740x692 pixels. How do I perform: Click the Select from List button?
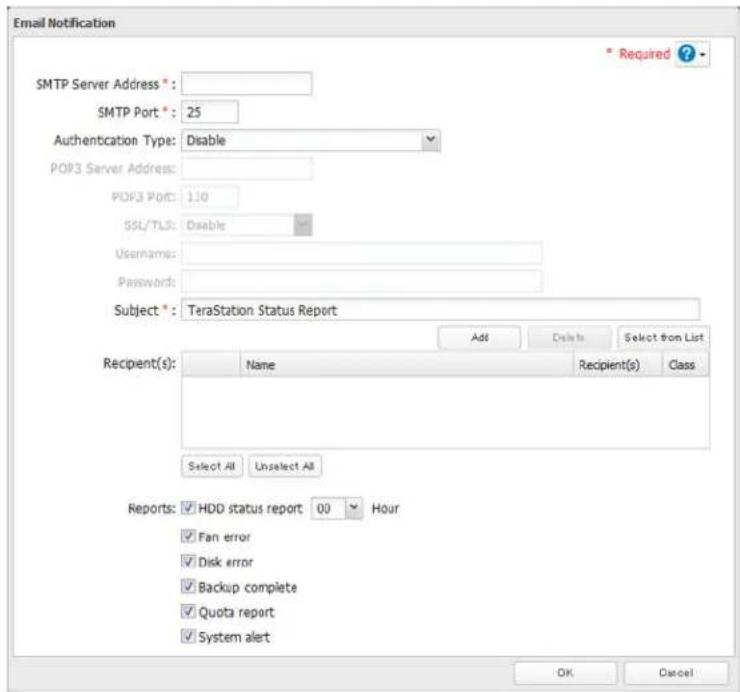(x=664, y=338)
